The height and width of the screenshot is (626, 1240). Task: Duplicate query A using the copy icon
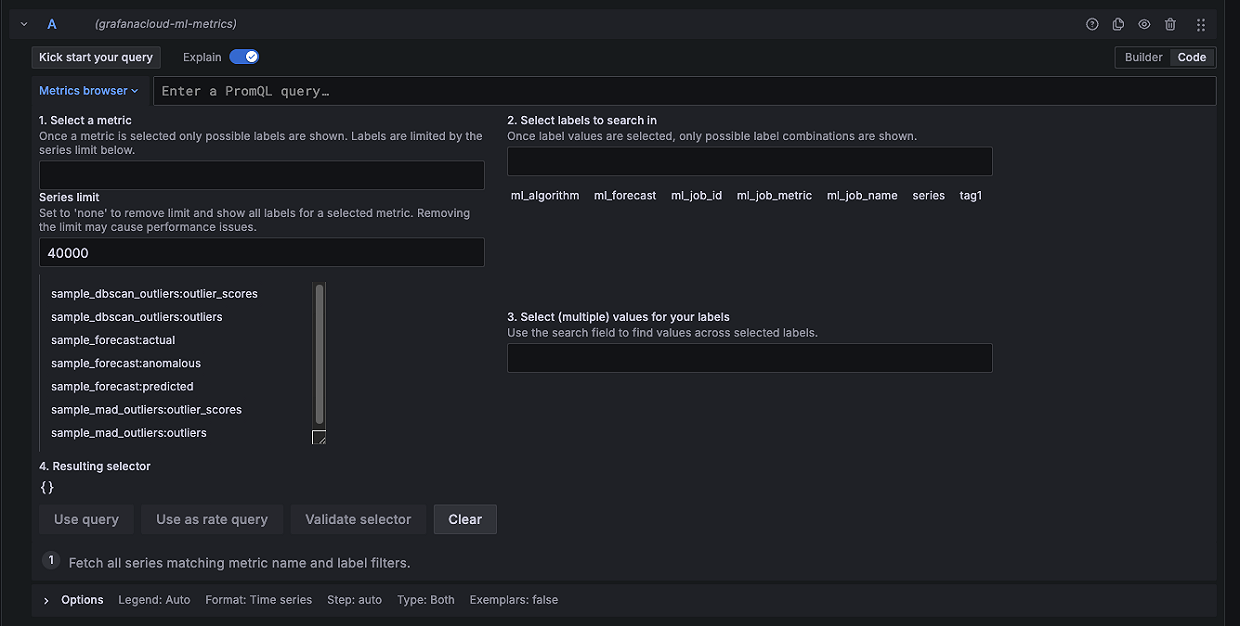click(1118, 24)
